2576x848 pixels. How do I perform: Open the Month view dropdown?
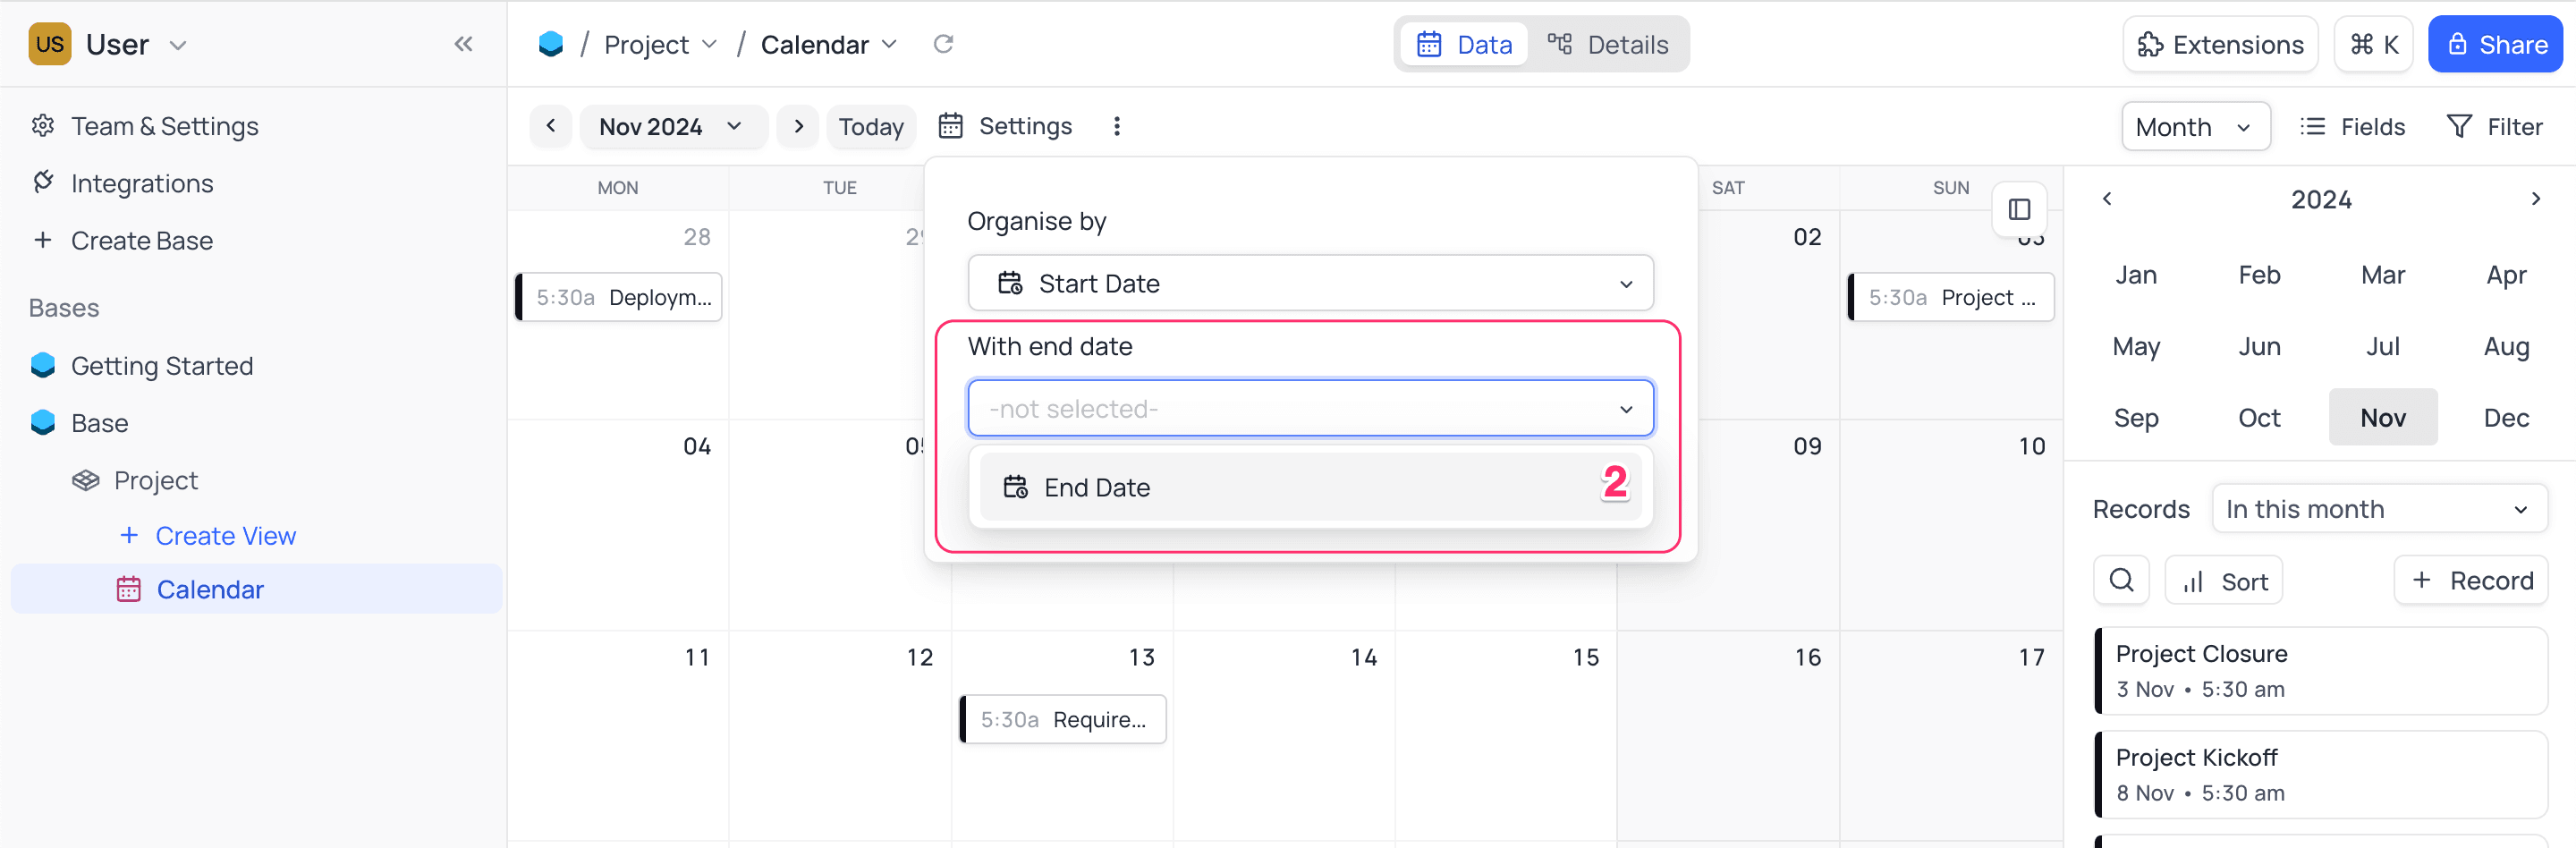pos(2195,127)
